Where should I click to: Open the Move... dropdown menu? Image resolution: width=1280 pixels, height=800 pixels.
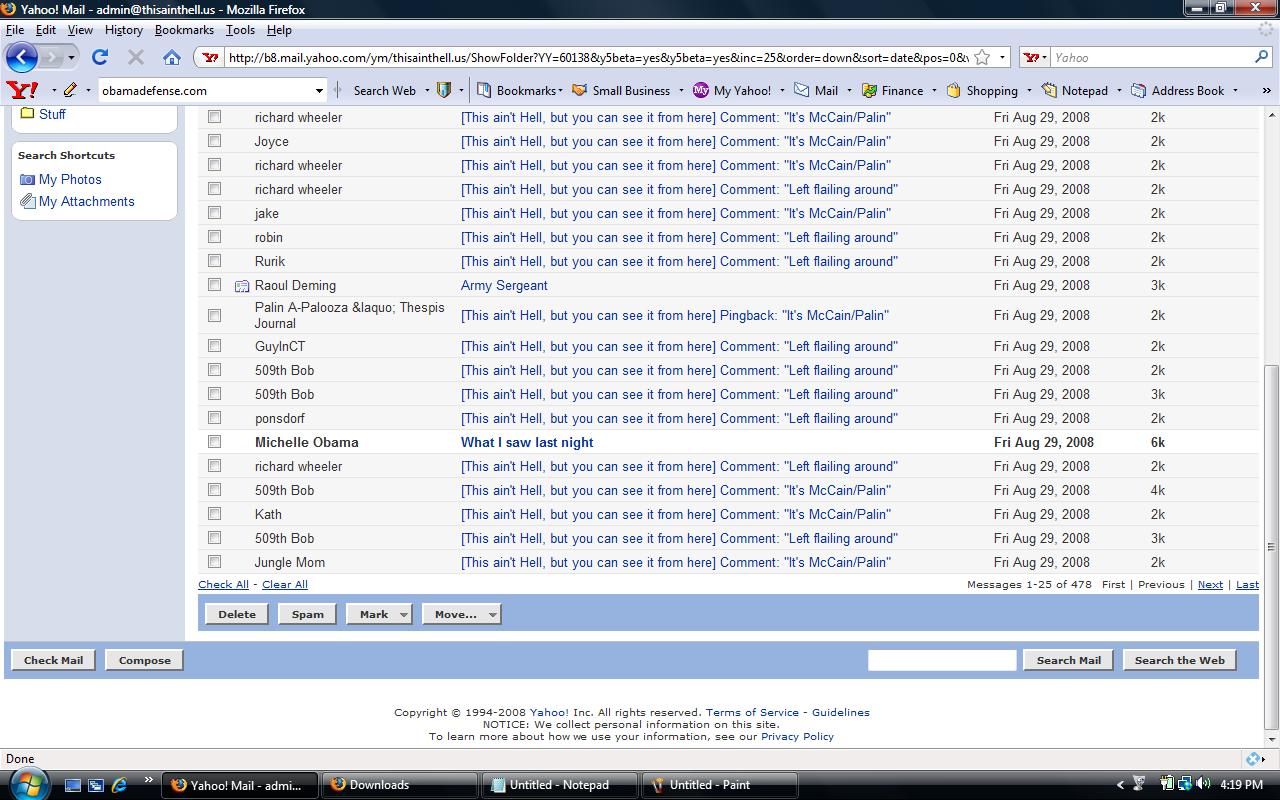461,614
